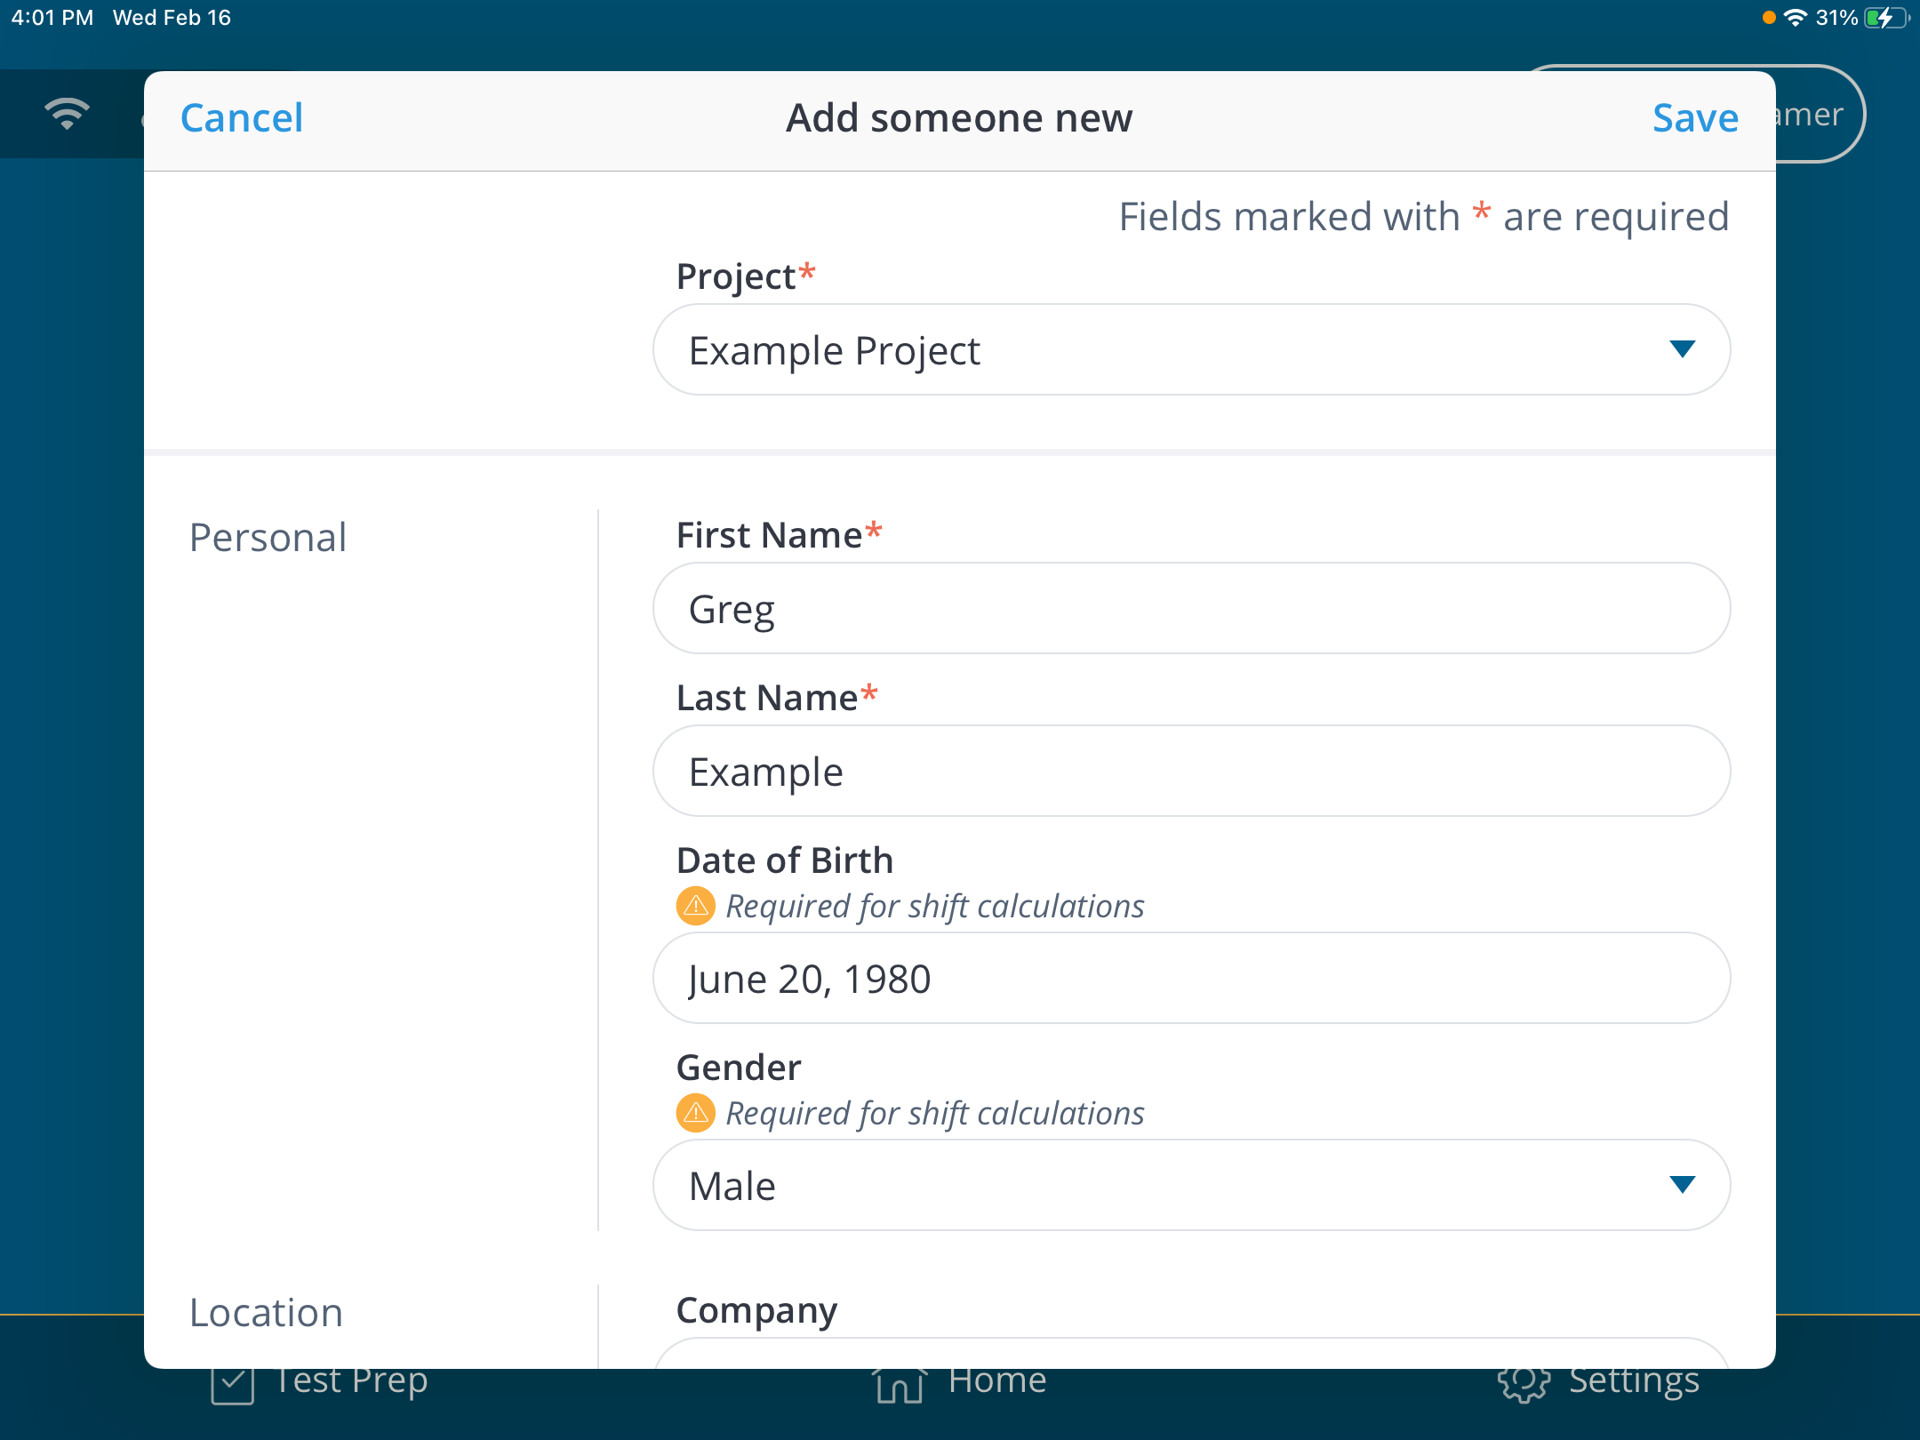Screen dimensions: 1920x1440
Task: Tap the Gender 'Required for shift calculations' note
Action: (934, 1113)
